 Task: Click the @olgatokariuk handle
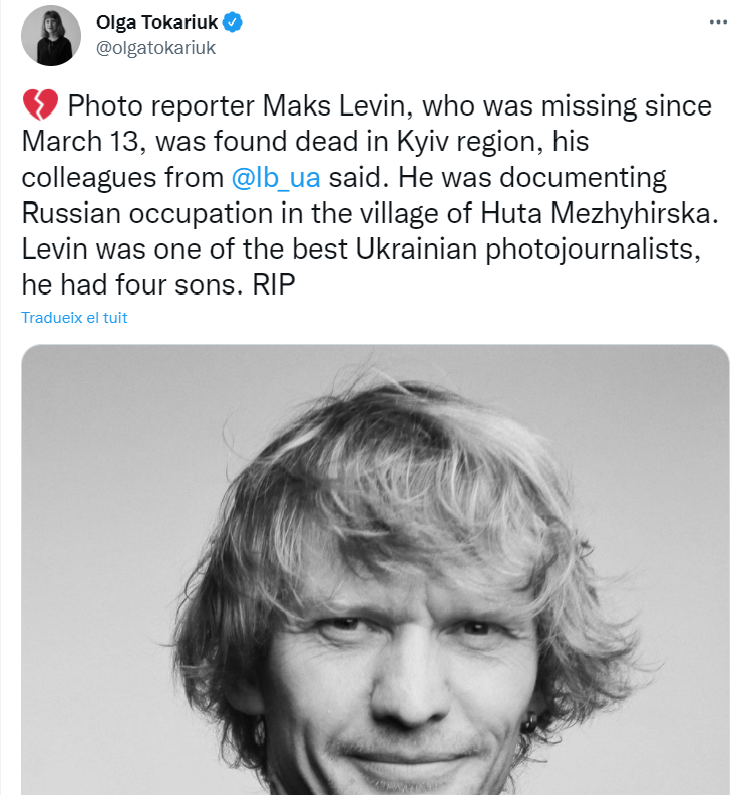coord(156,48)
